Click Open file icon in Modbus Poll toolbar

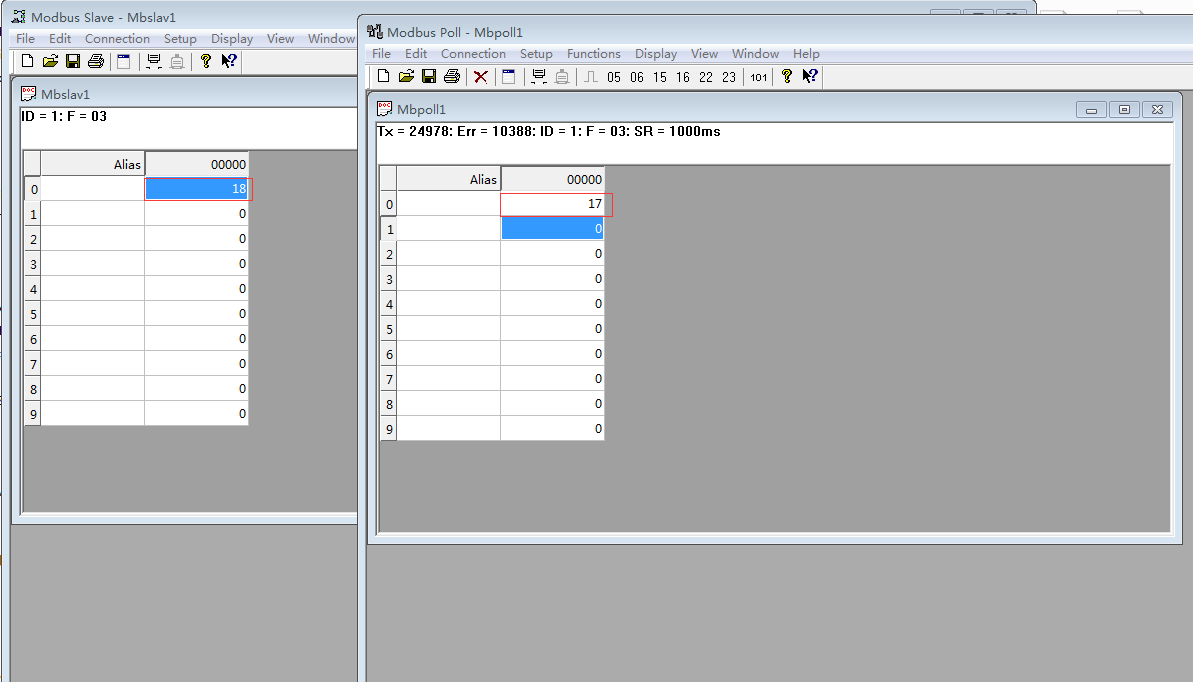pos(406,76)
